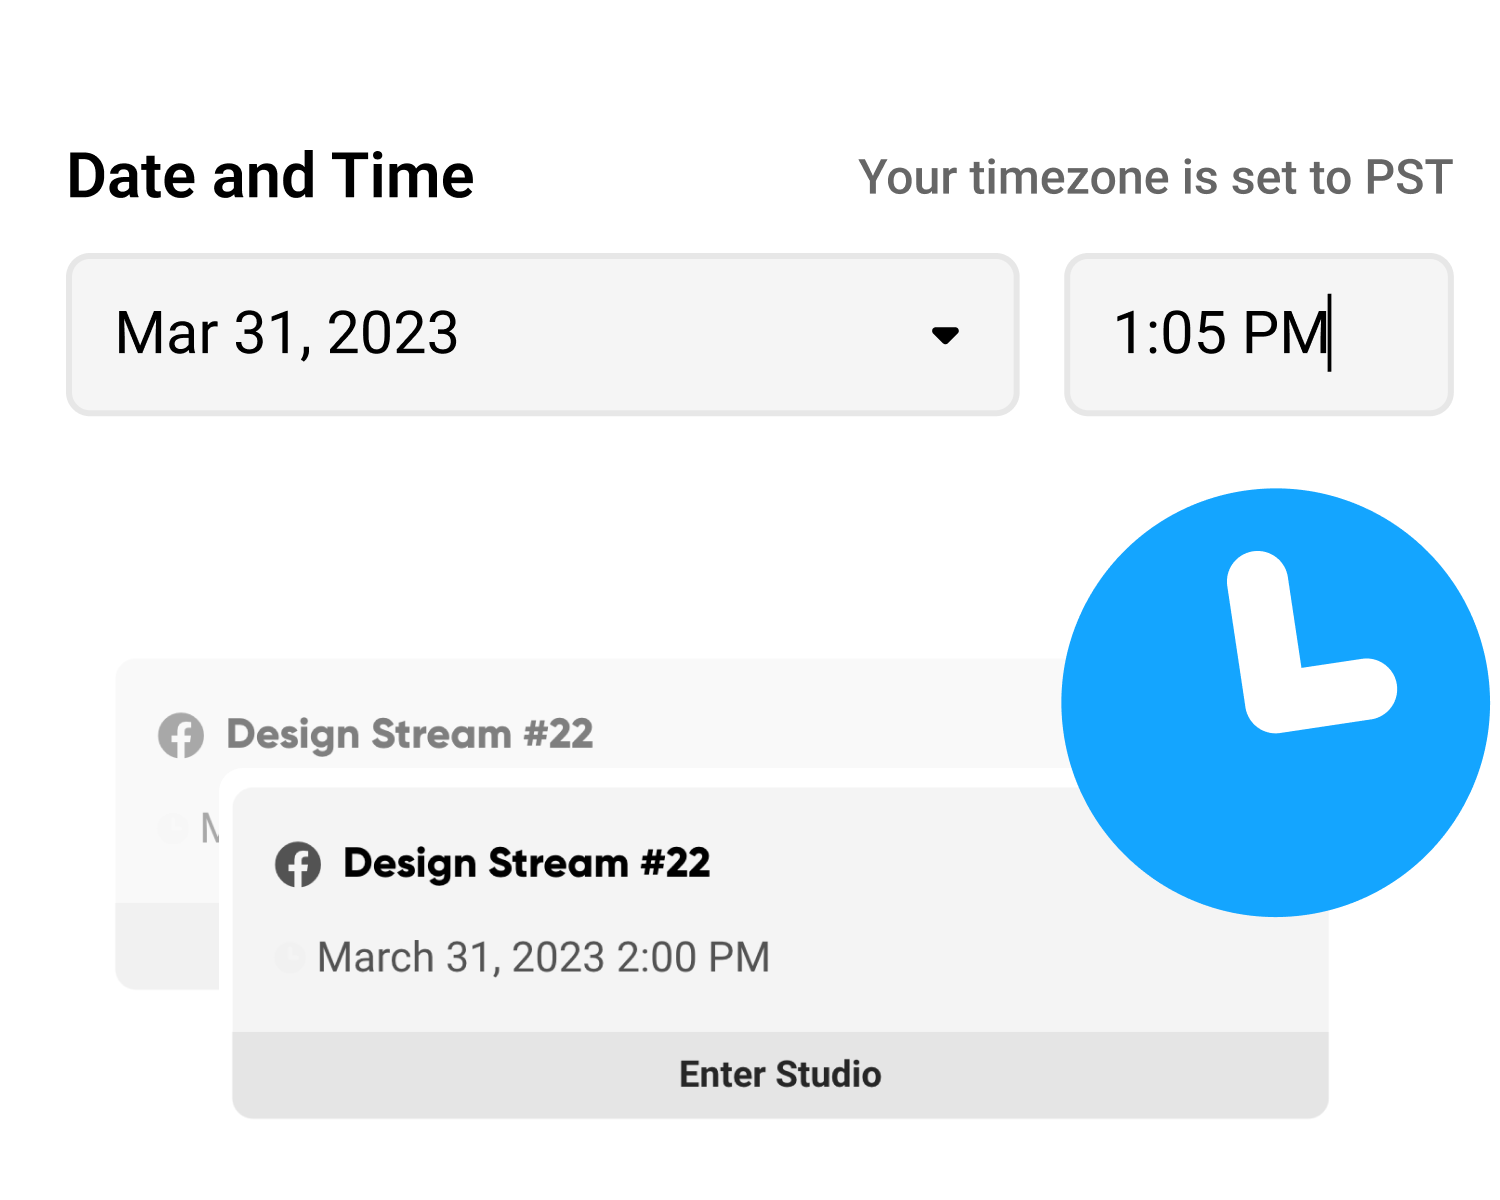1500x1200 pixels.
Task: Select the background Design Stream #22 entry
Action: (410, 735)
